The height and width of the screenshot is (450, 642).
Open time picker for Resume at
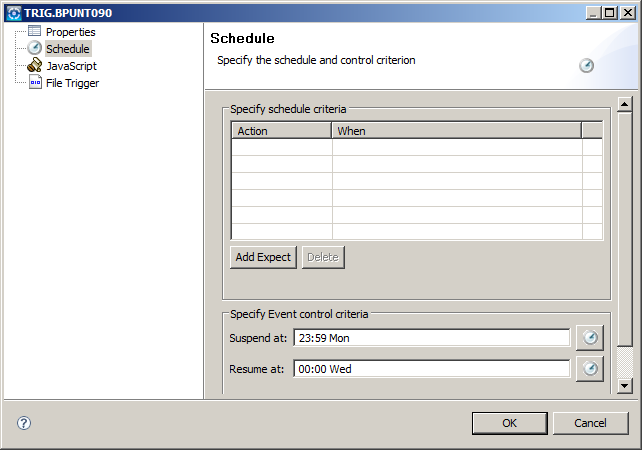click(x=590, y=369)
